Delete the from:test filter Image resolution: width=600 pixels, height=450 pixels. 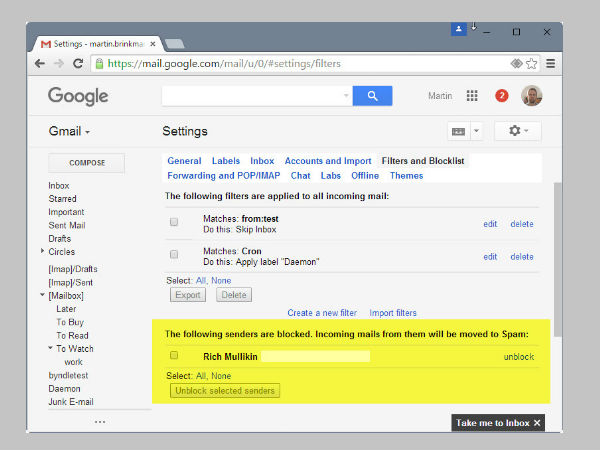click(x=522, y=224)
